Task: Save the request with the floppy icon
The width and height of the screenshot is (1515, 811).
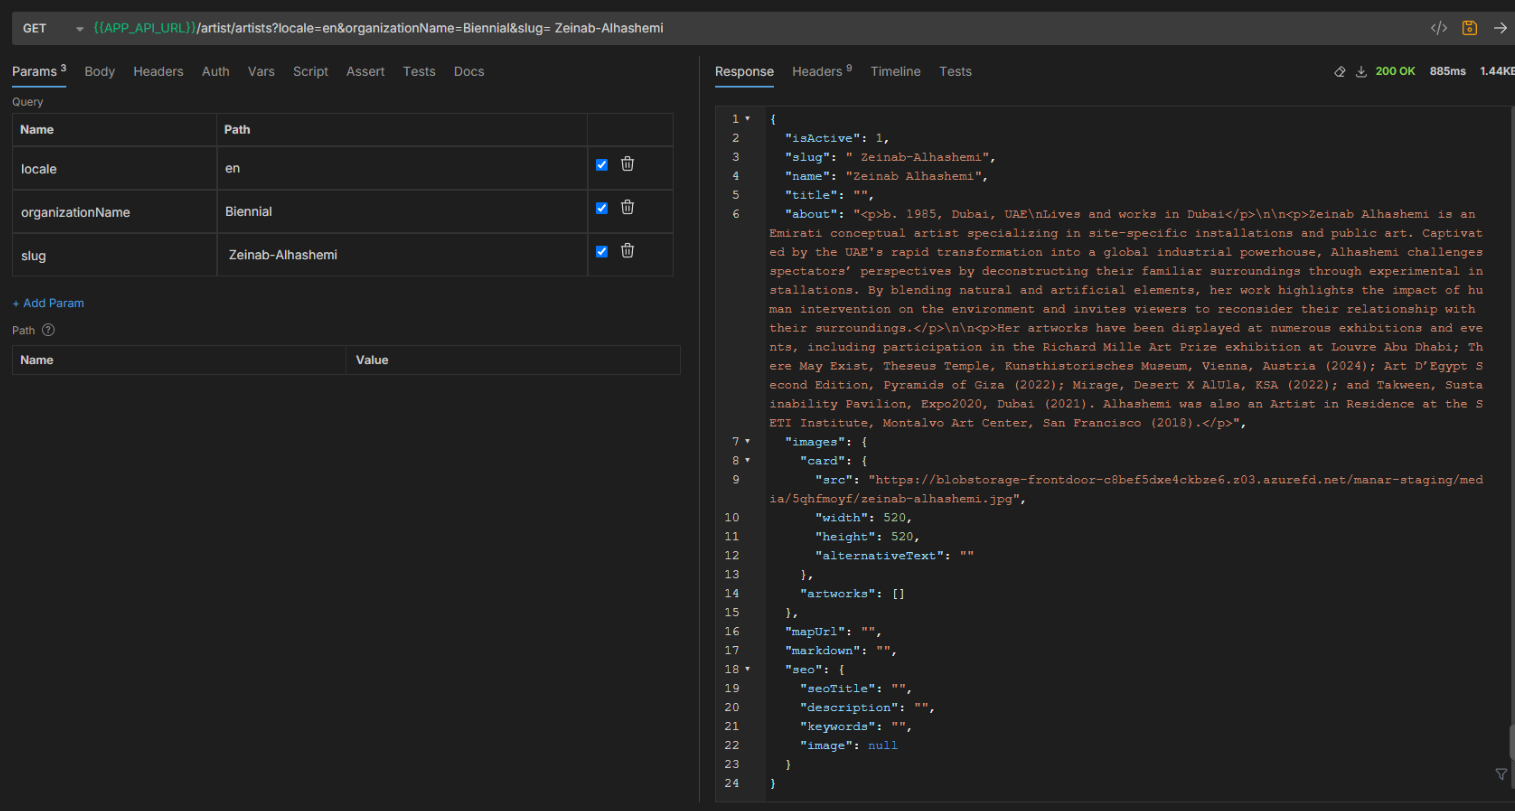Action: (x=1469, y=28)
